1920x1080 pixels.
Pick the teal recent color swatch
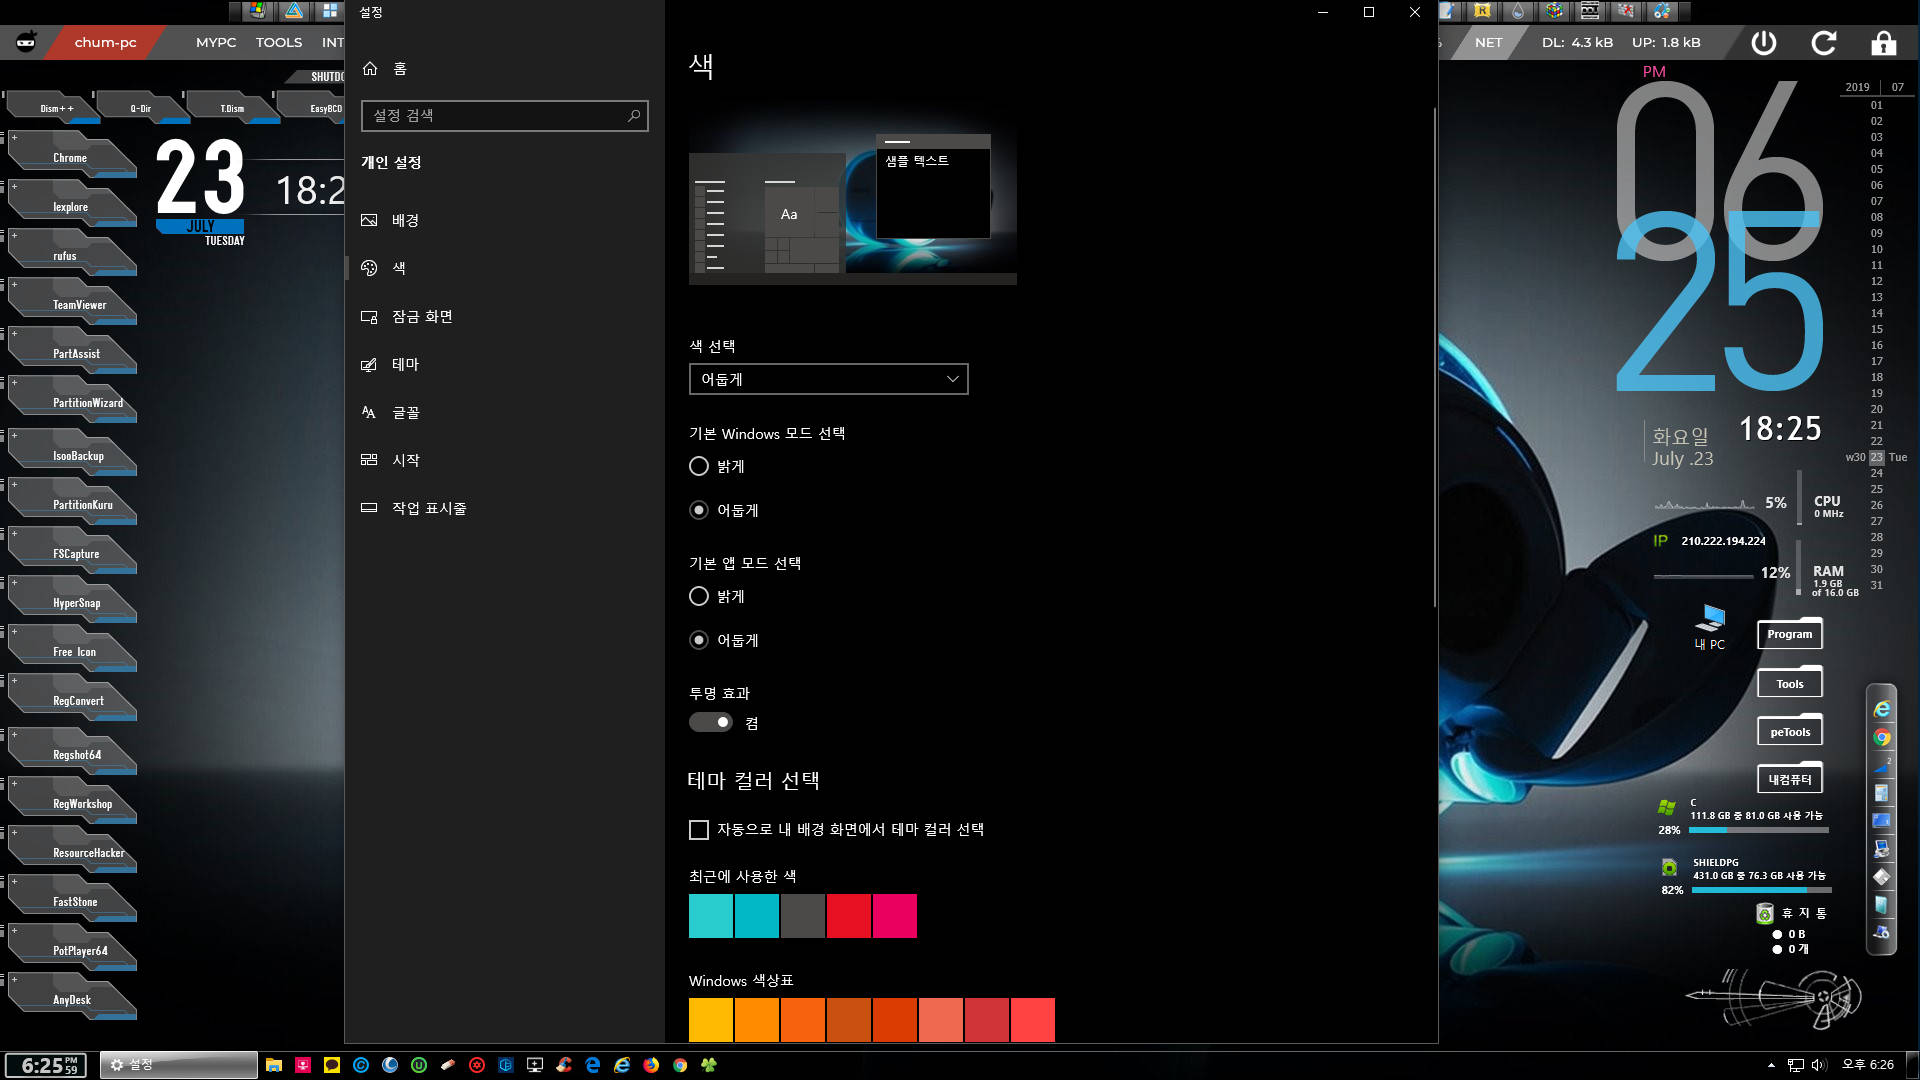click(x=757, y=916)
